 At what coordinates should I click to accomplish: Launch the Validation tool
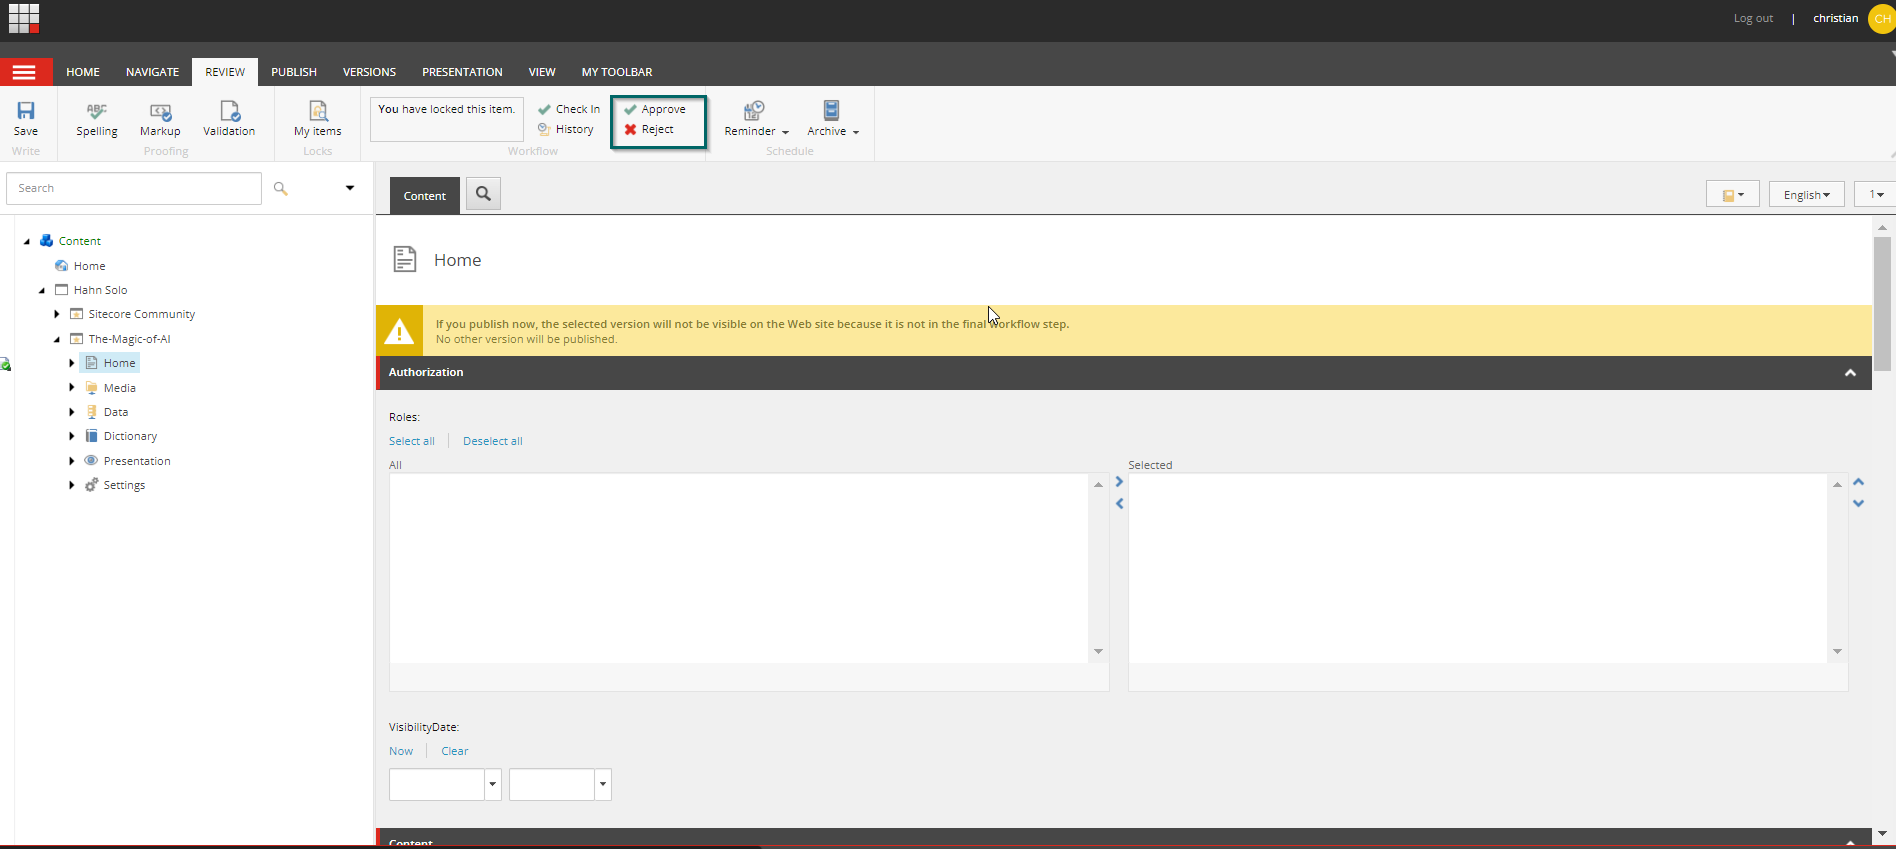click(229, 118)
